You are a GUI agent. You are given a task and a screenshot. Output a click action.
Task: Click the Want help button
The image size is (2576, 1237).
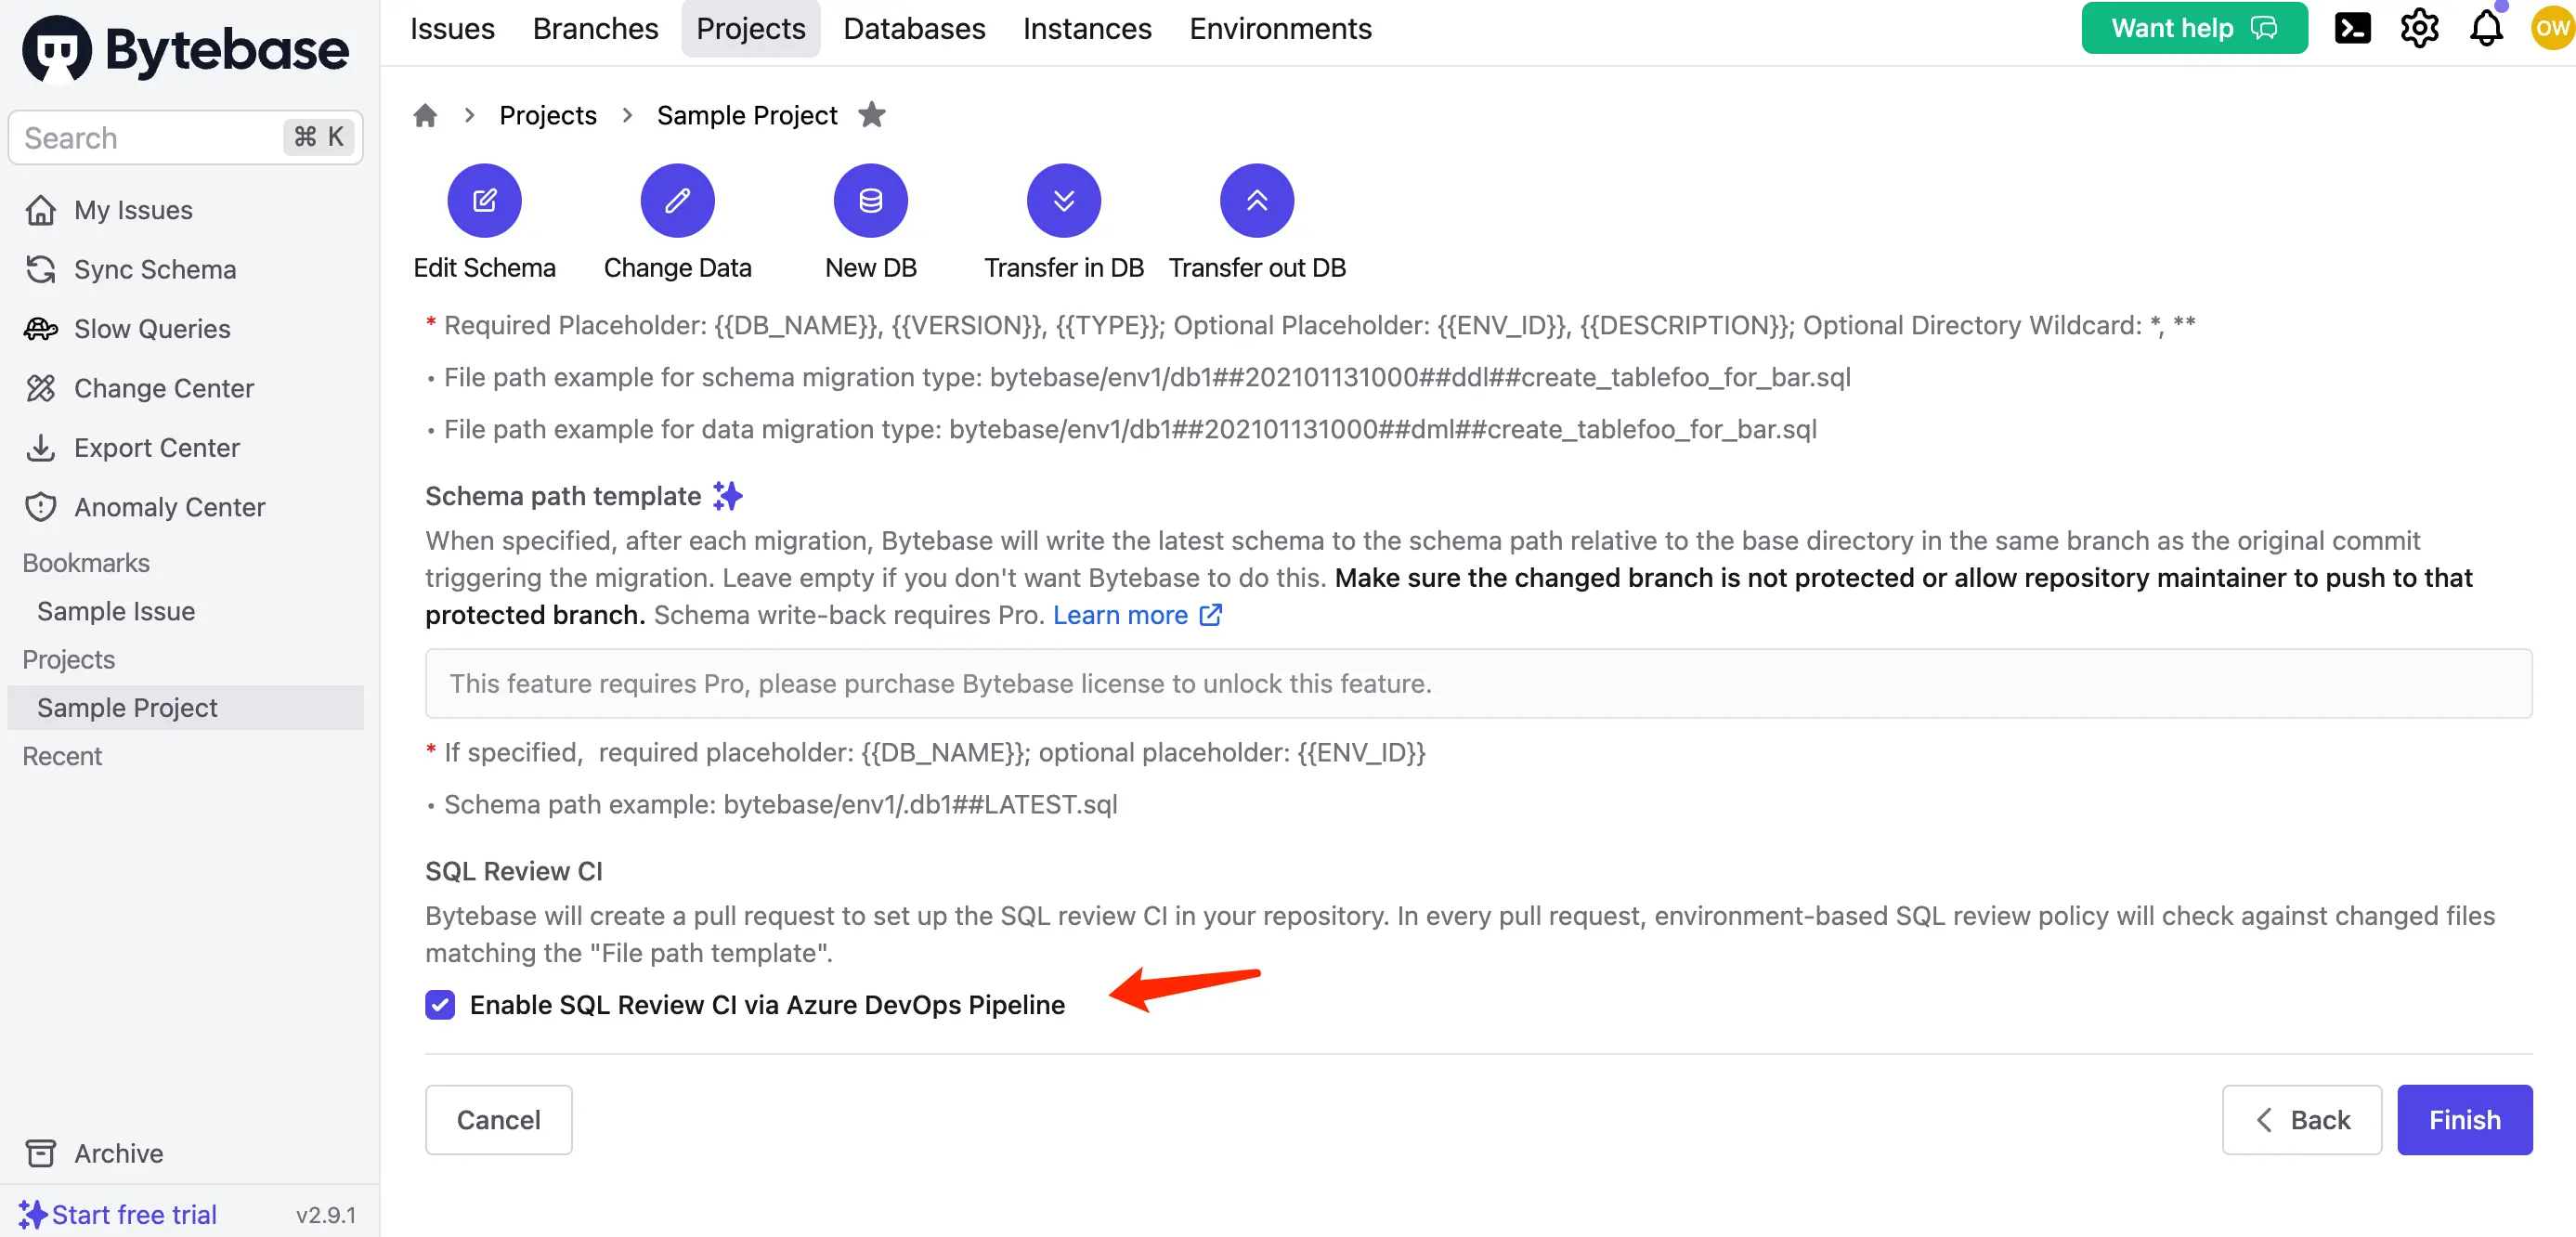pos(2194,28)
